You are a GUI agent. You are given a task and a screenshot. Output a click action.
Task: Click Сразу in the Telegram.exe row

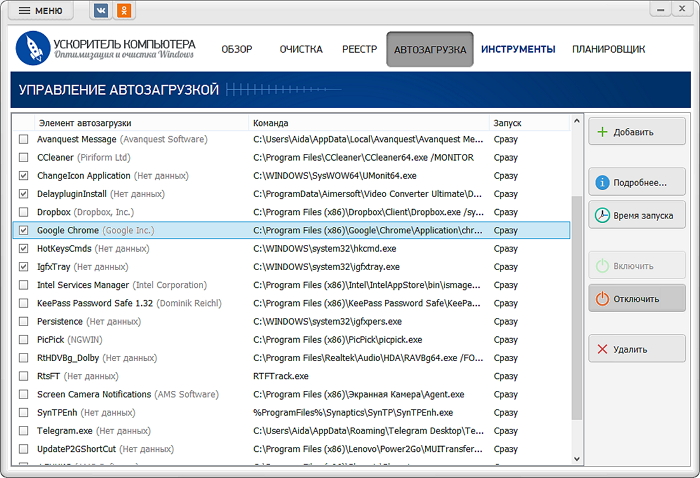click(506, 431)
